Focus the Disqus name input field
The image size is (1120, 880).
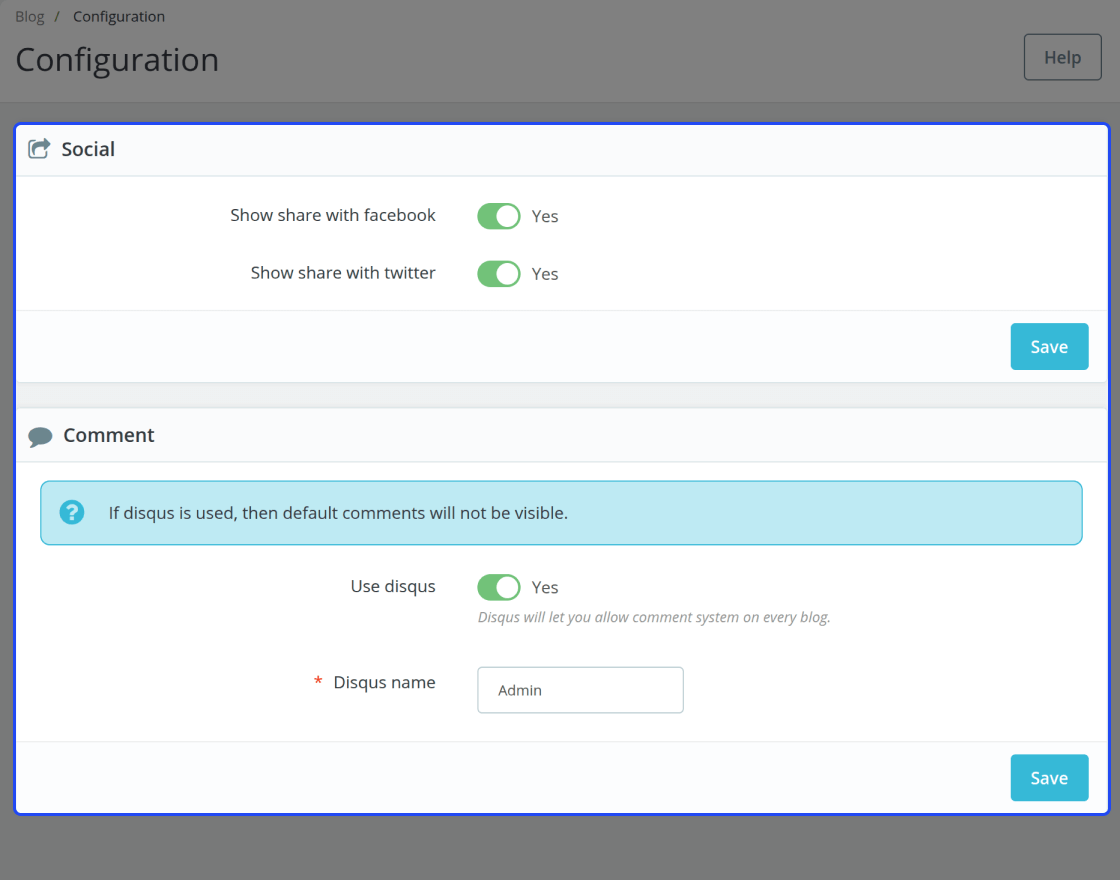[x=580, y=690]
